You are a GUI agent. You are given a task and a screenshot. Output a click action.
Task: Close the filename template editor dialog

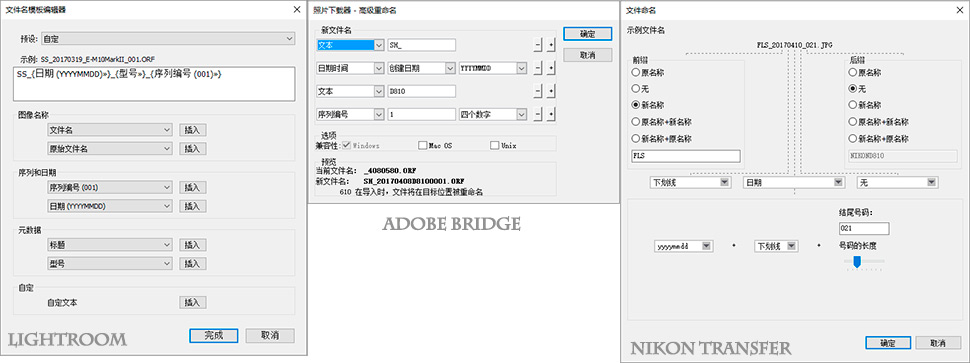point(296,9)
